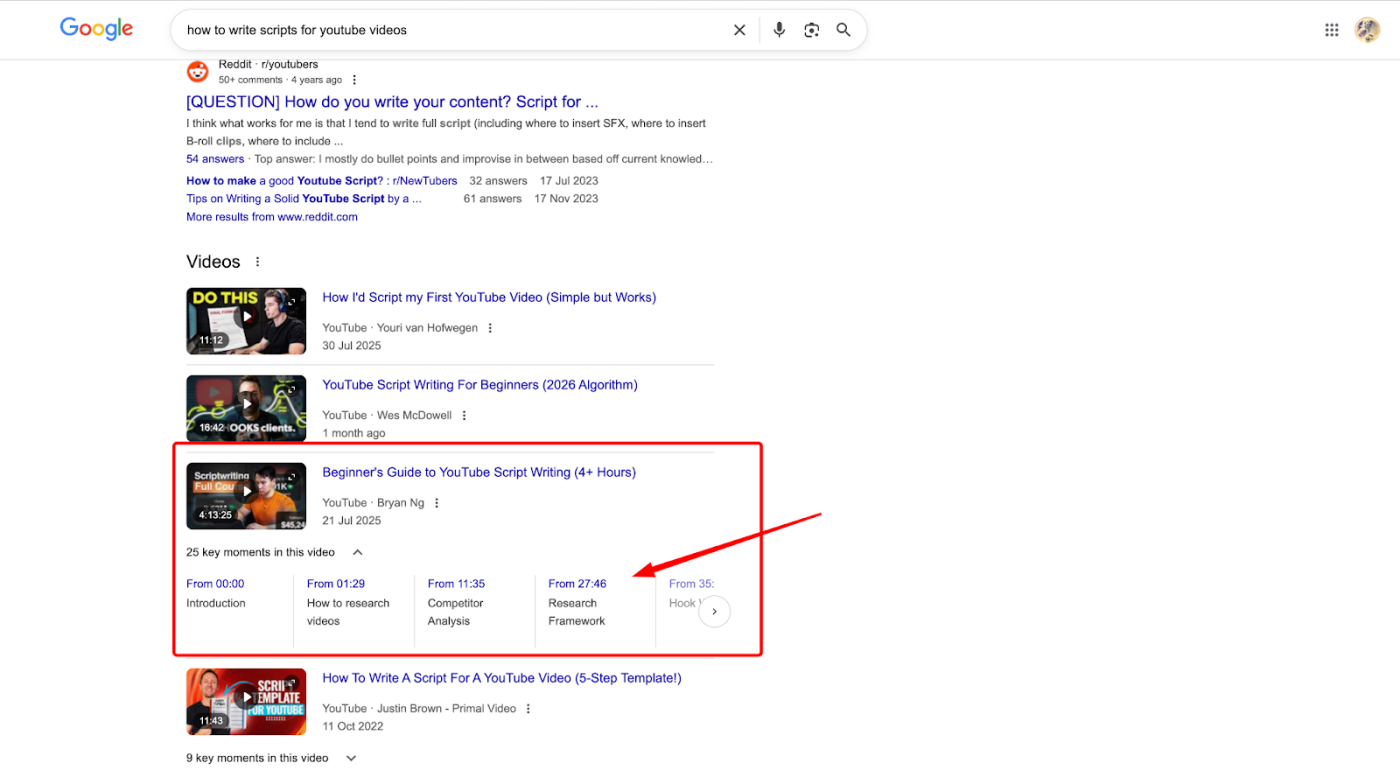
Task: Click the Reddit favicon next to r/youtubers
Action: point(197,71)
